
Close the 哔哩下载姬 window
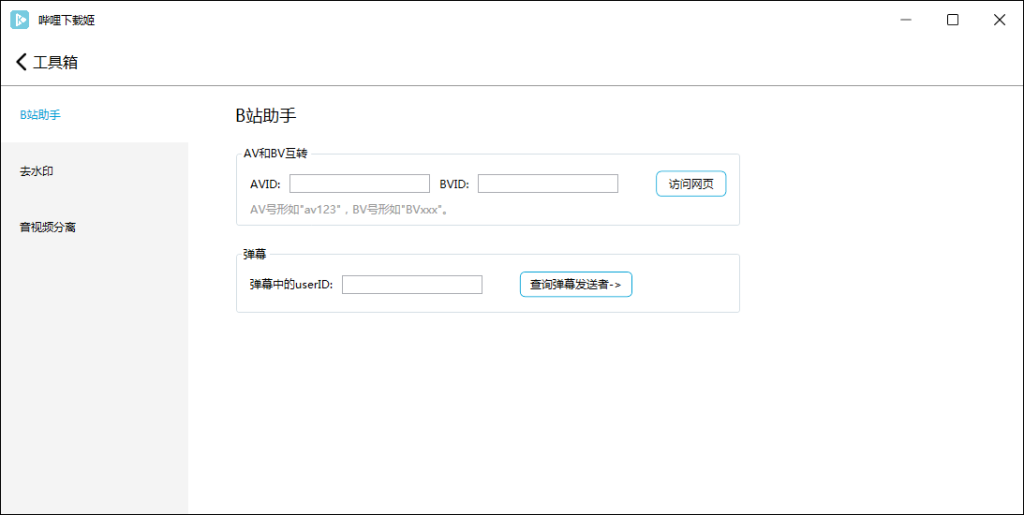click(x=999, y=20)
